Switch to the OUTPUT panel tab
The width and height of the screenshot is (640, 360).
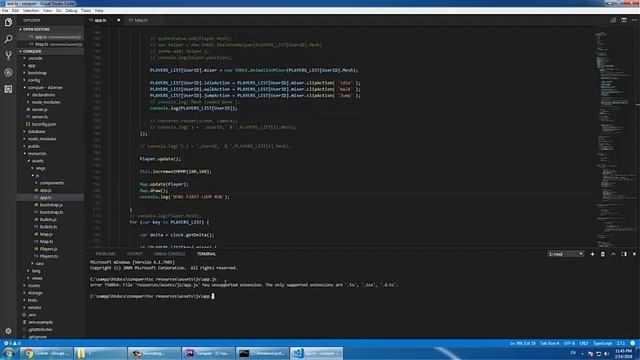click(134, 254)
